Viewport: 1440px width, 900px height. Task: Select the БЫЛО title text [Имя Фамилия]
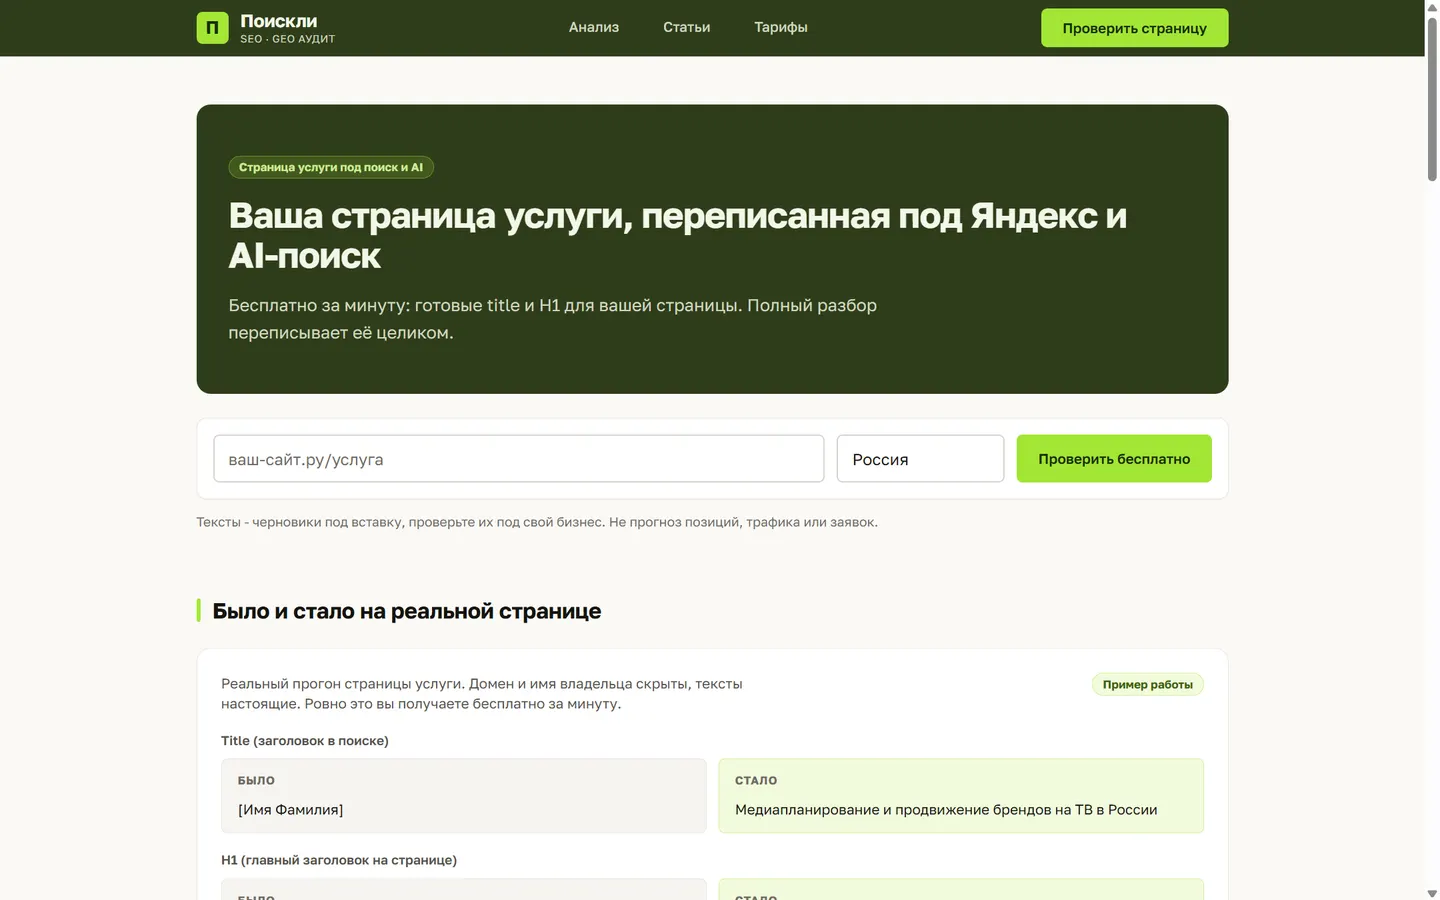pos(291,810)
